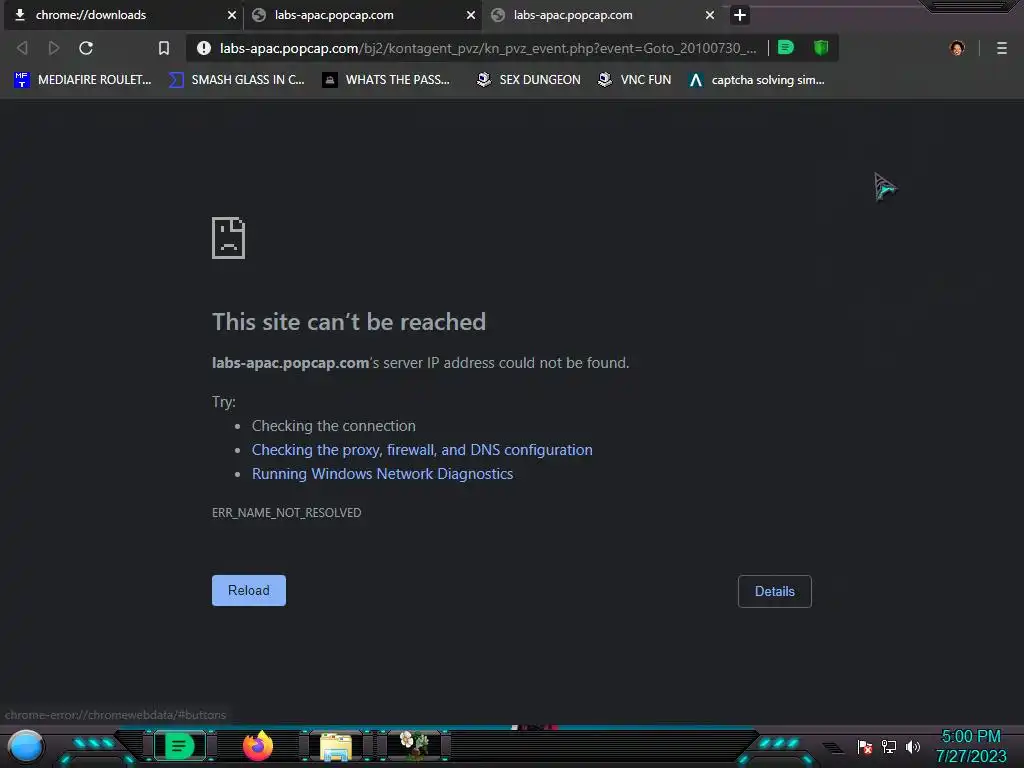Go back with the back arrow
The height and width of the screenshot is (768, 1024).
click(x=22, y=48)
